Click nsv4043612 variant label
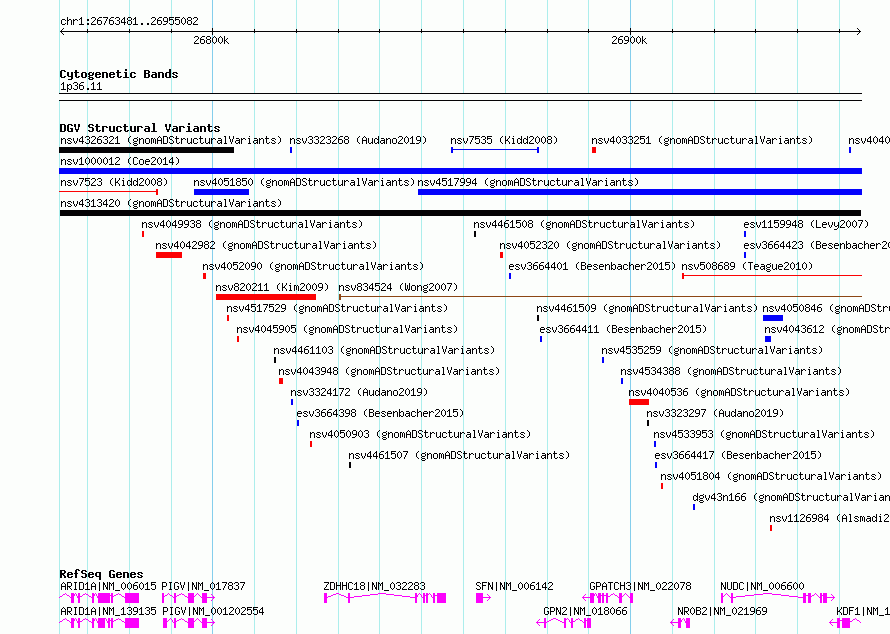The image size is (890, 634). tap(827, 329)
